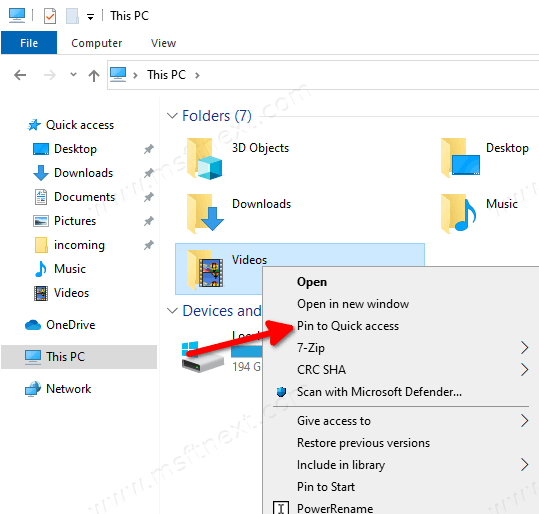Open the Recent locations dropdown

pos(73,74)
